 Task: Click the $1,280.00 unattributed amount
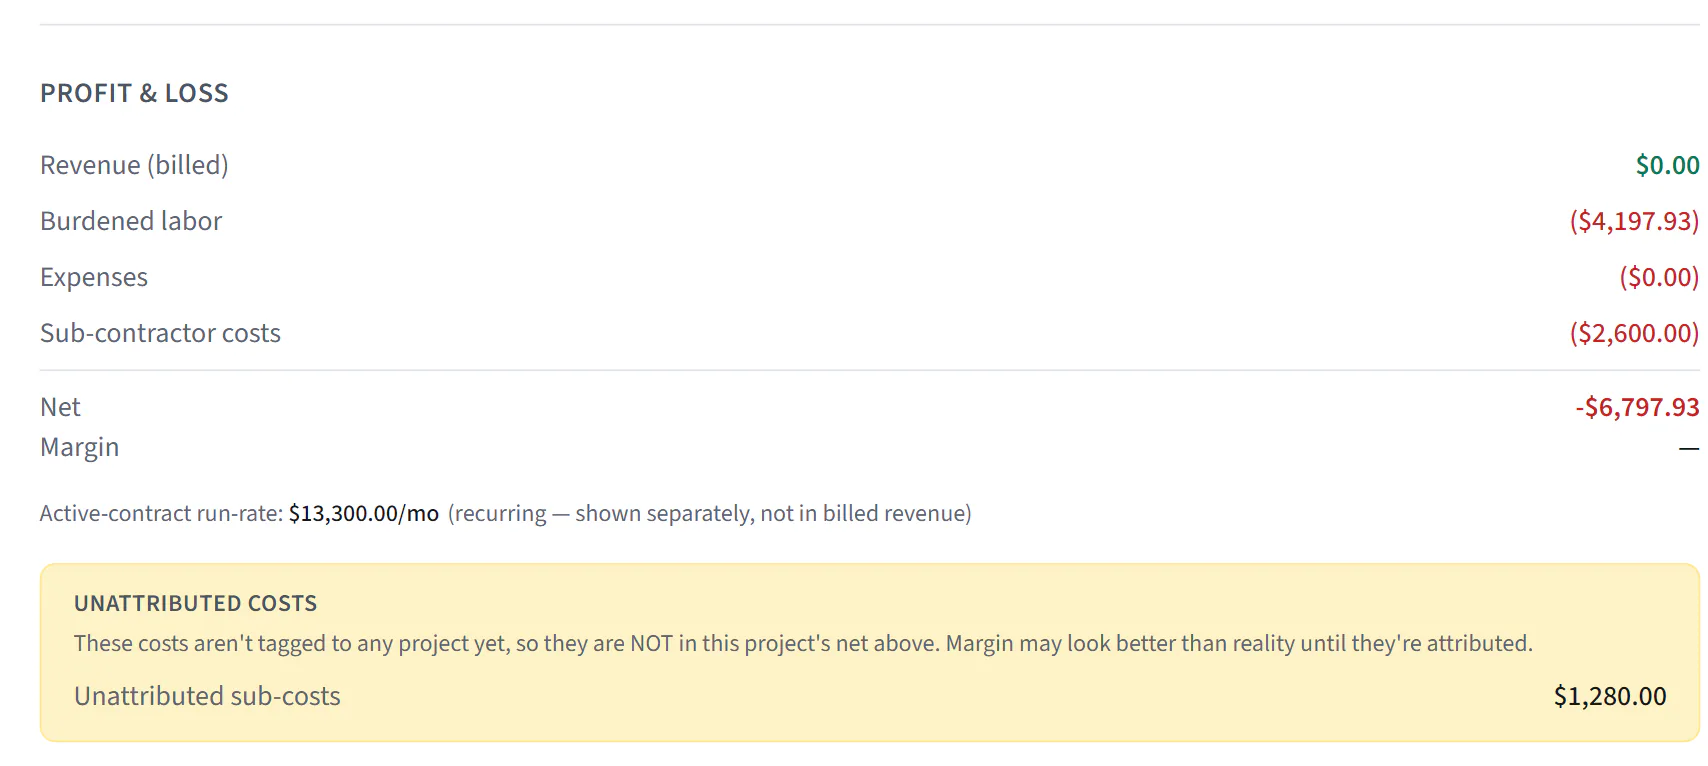pyautogui.click(x=1610, y=696)
